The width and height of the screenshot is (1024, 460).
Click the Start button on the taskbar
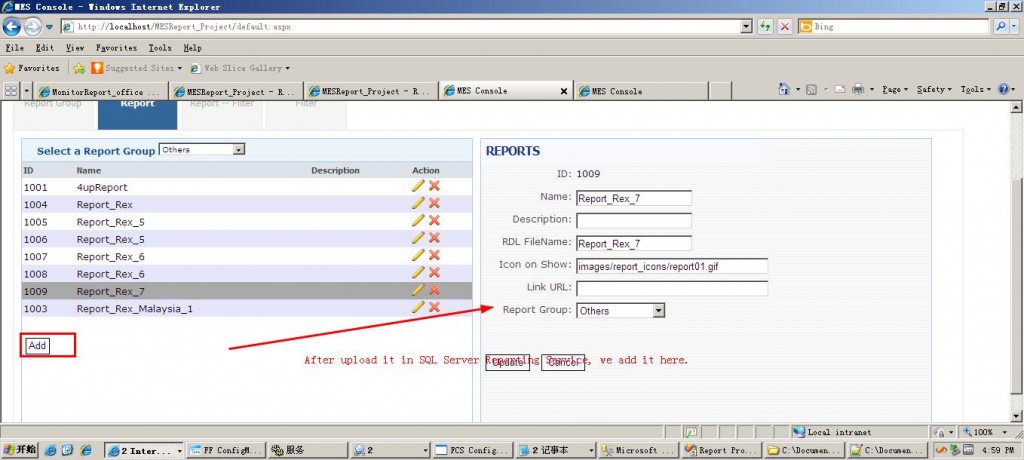[x=20, y=450]
